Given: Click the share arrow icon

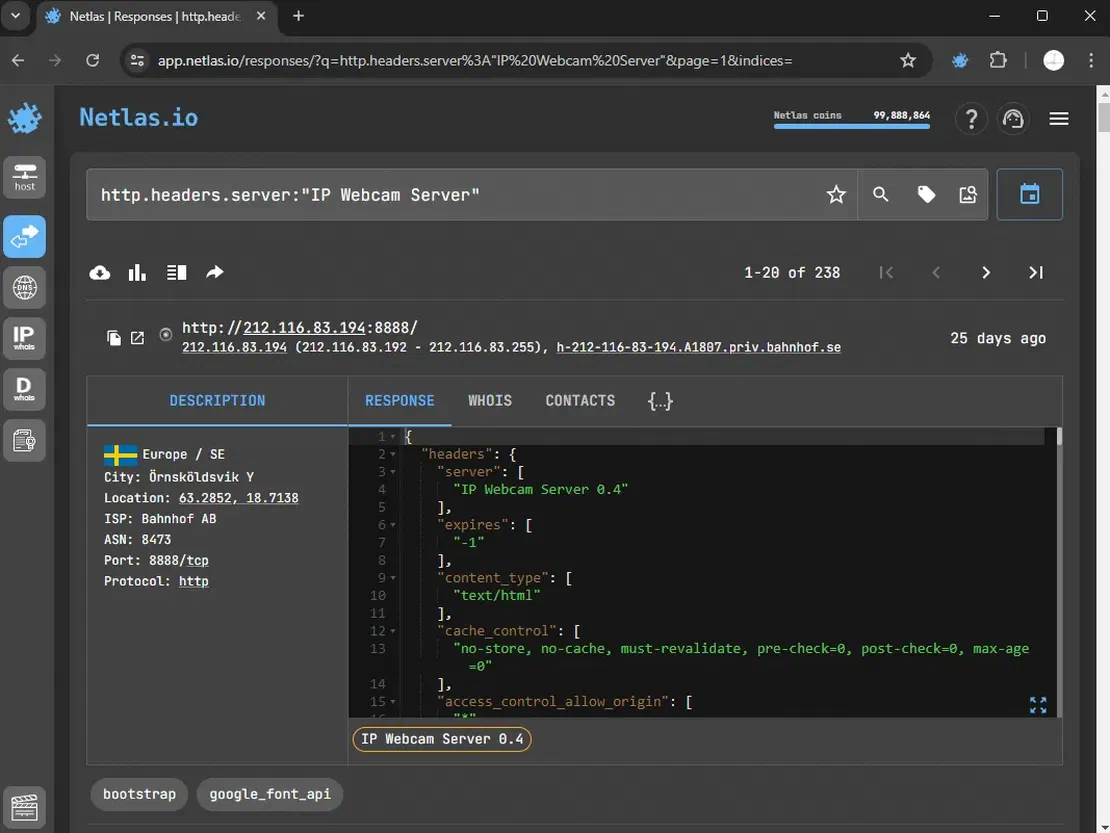Looking at the screenshot, I should click(x=215, y=273).
